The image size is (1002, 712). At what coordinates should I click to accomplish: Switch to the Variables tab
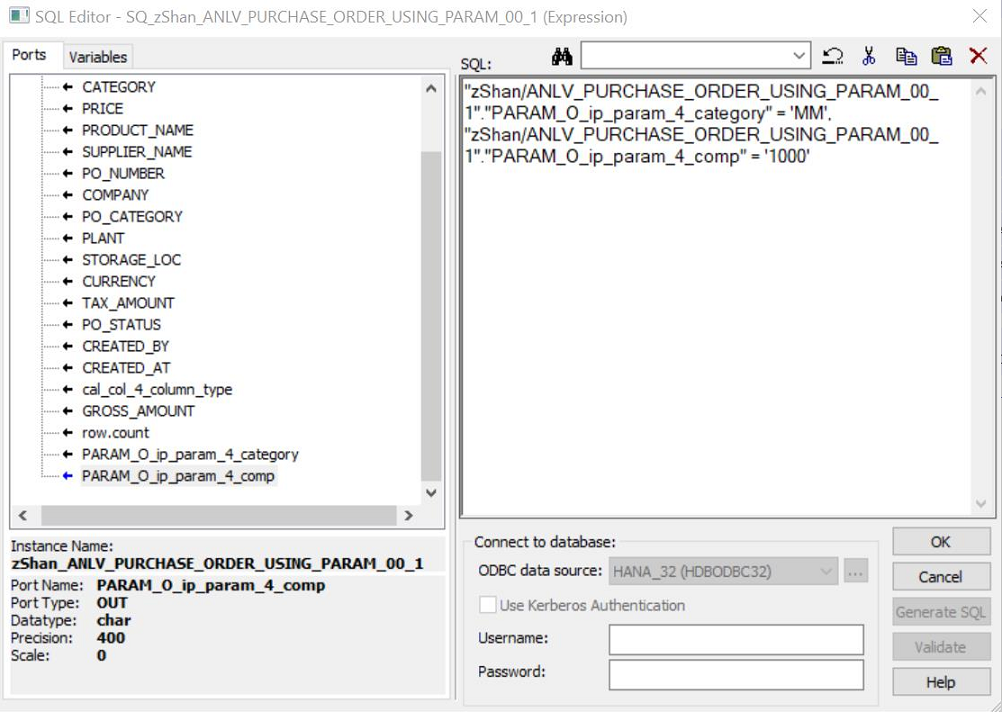pos(98,57)
